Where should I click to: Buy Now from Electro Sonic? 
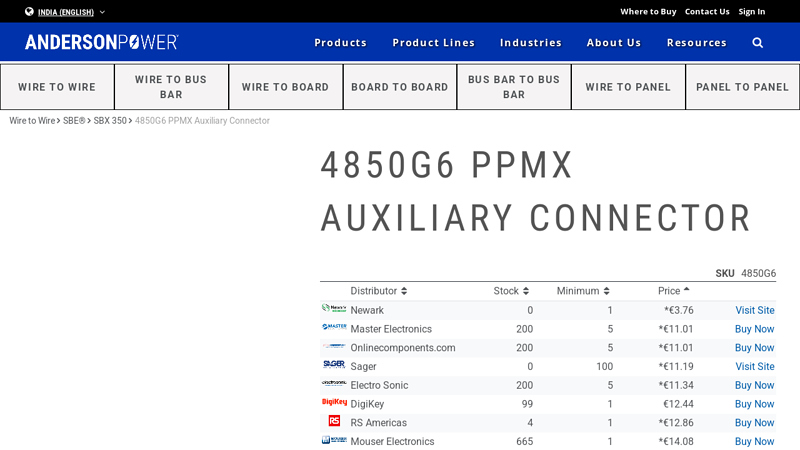coord(755,385)
